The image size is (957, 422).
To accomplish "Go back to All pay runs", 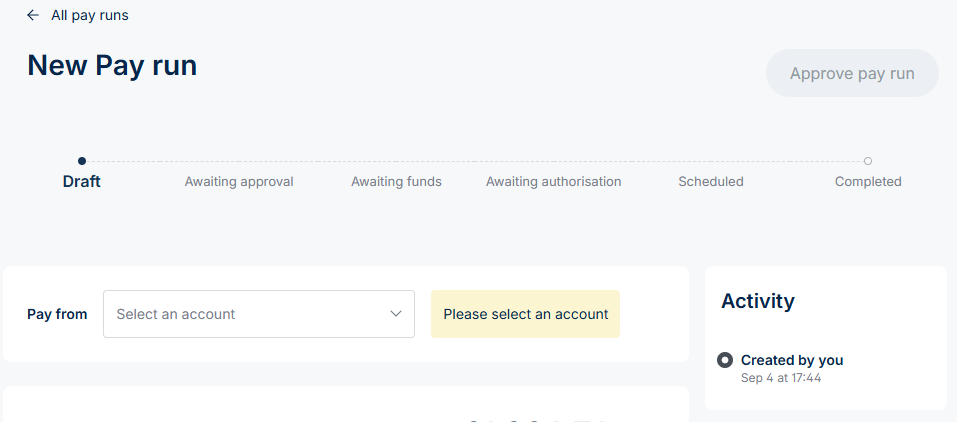I will pyautogui.click(x=89, y=15).
